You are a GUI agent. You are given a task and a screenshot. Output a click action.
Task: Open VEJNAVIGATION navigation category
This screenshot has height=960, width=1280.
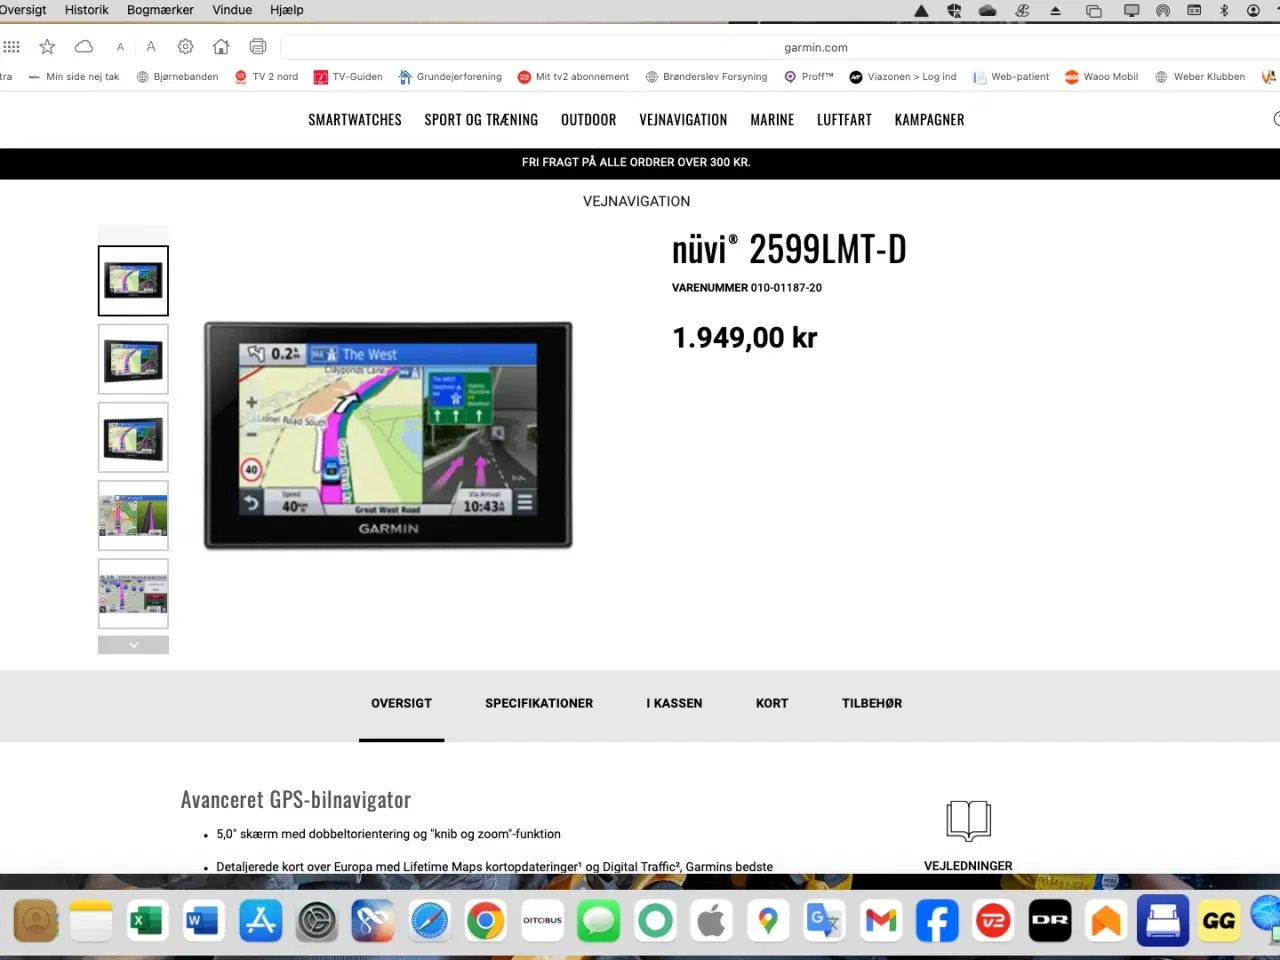[683, 120]
